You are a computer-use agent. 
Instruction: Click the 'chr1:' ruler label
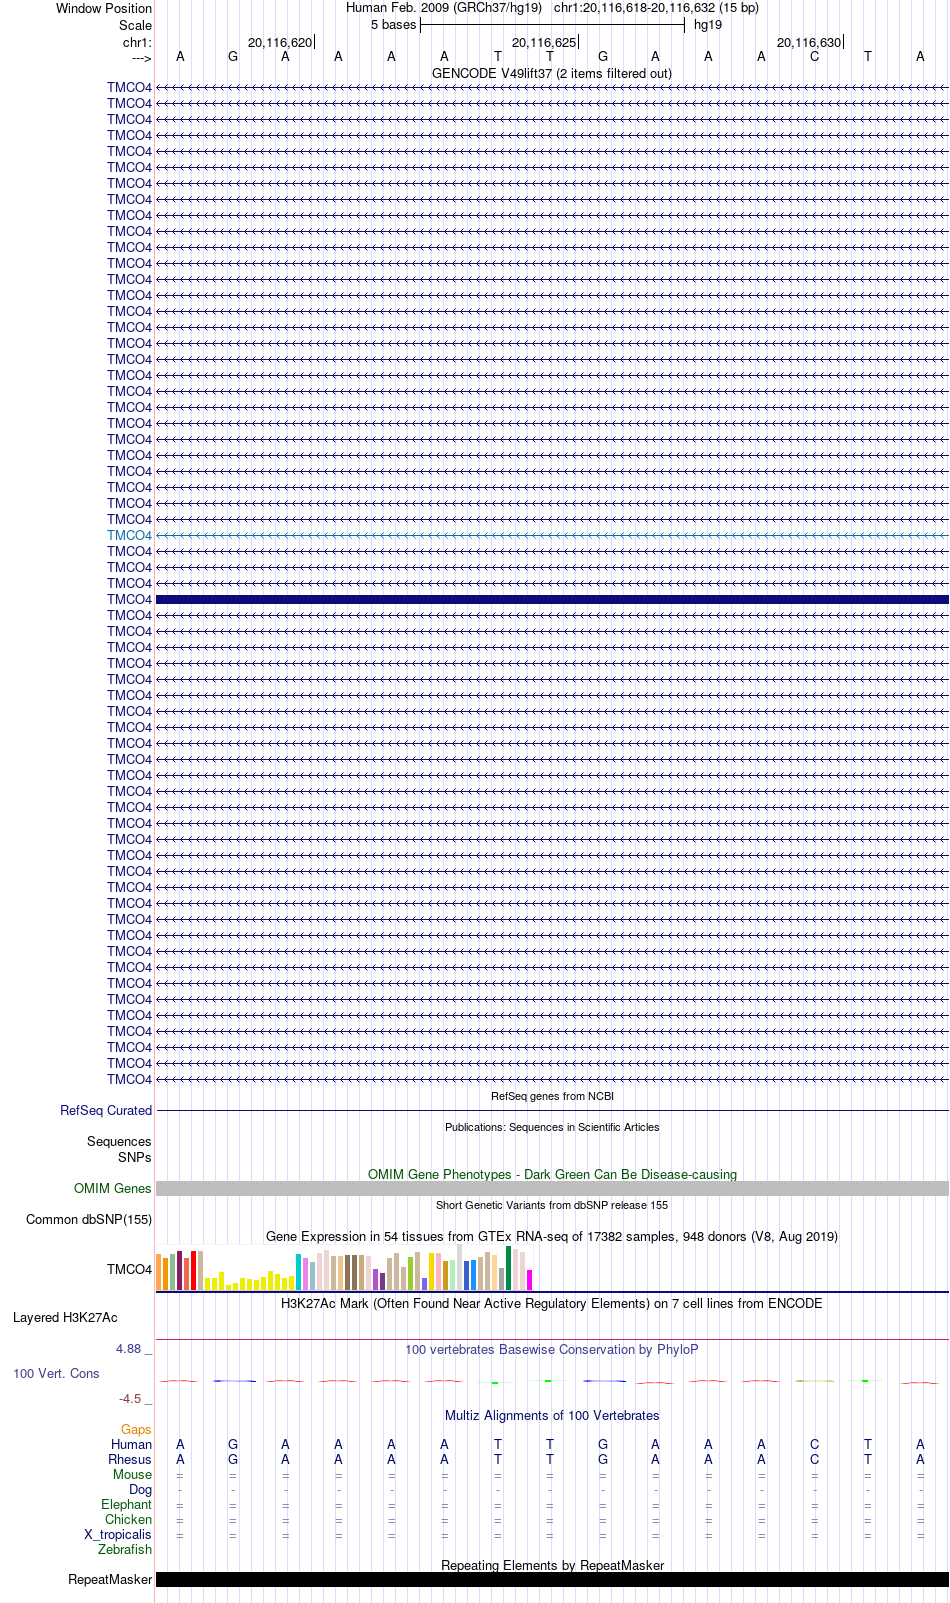tap(137, 43)
